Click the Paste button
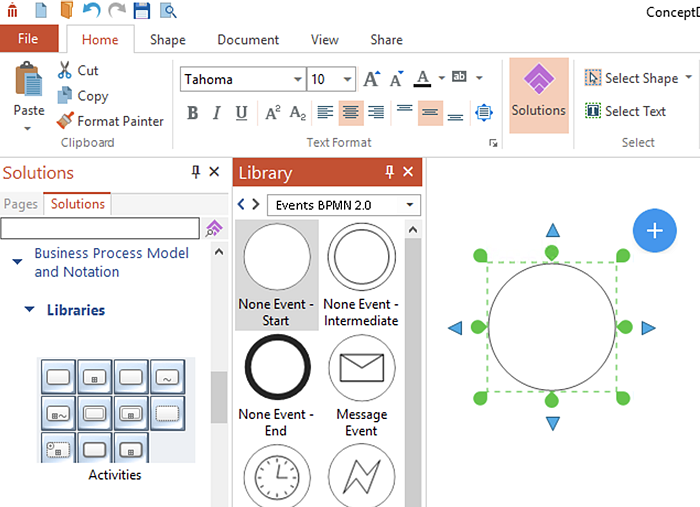 click(29, 92)
